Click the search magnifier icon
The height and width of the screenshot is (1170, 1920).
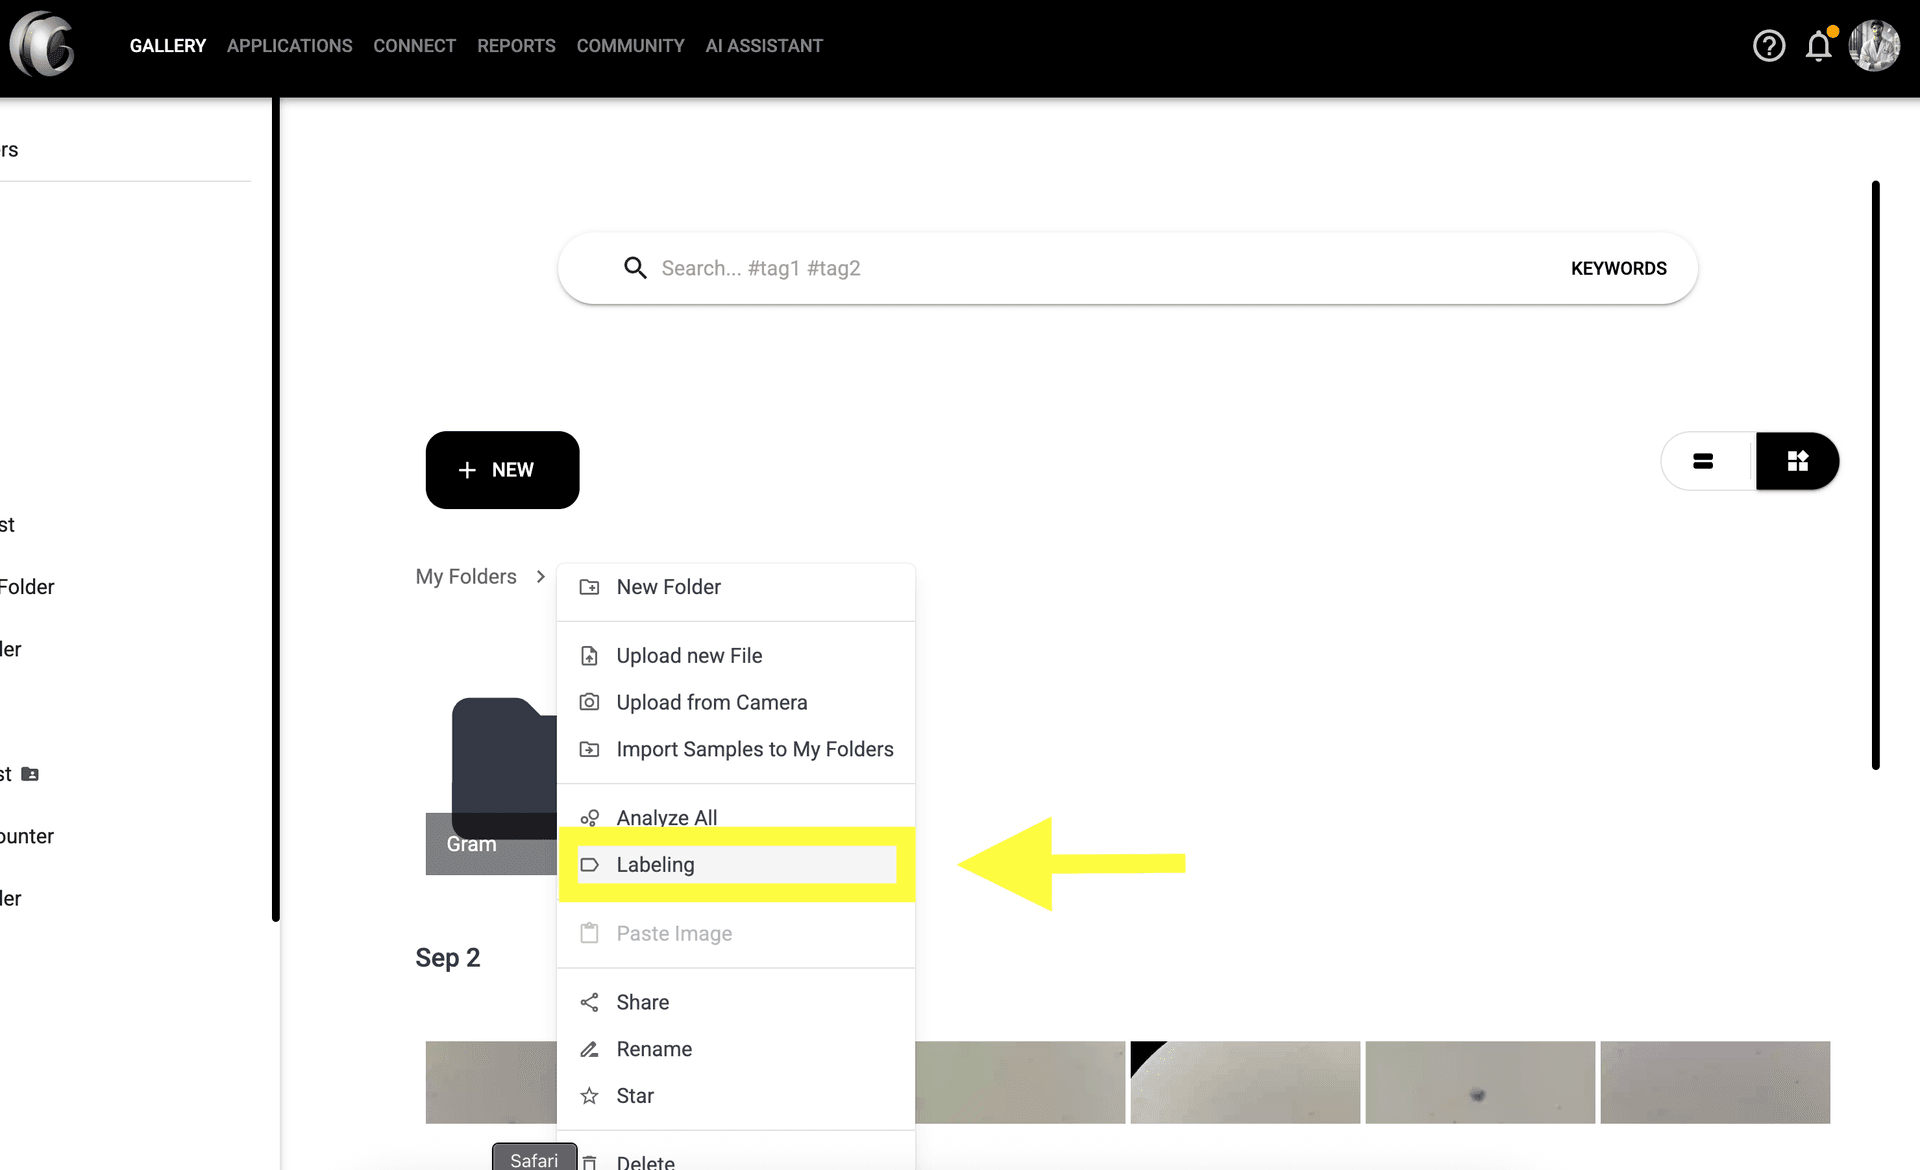[635, 268]
